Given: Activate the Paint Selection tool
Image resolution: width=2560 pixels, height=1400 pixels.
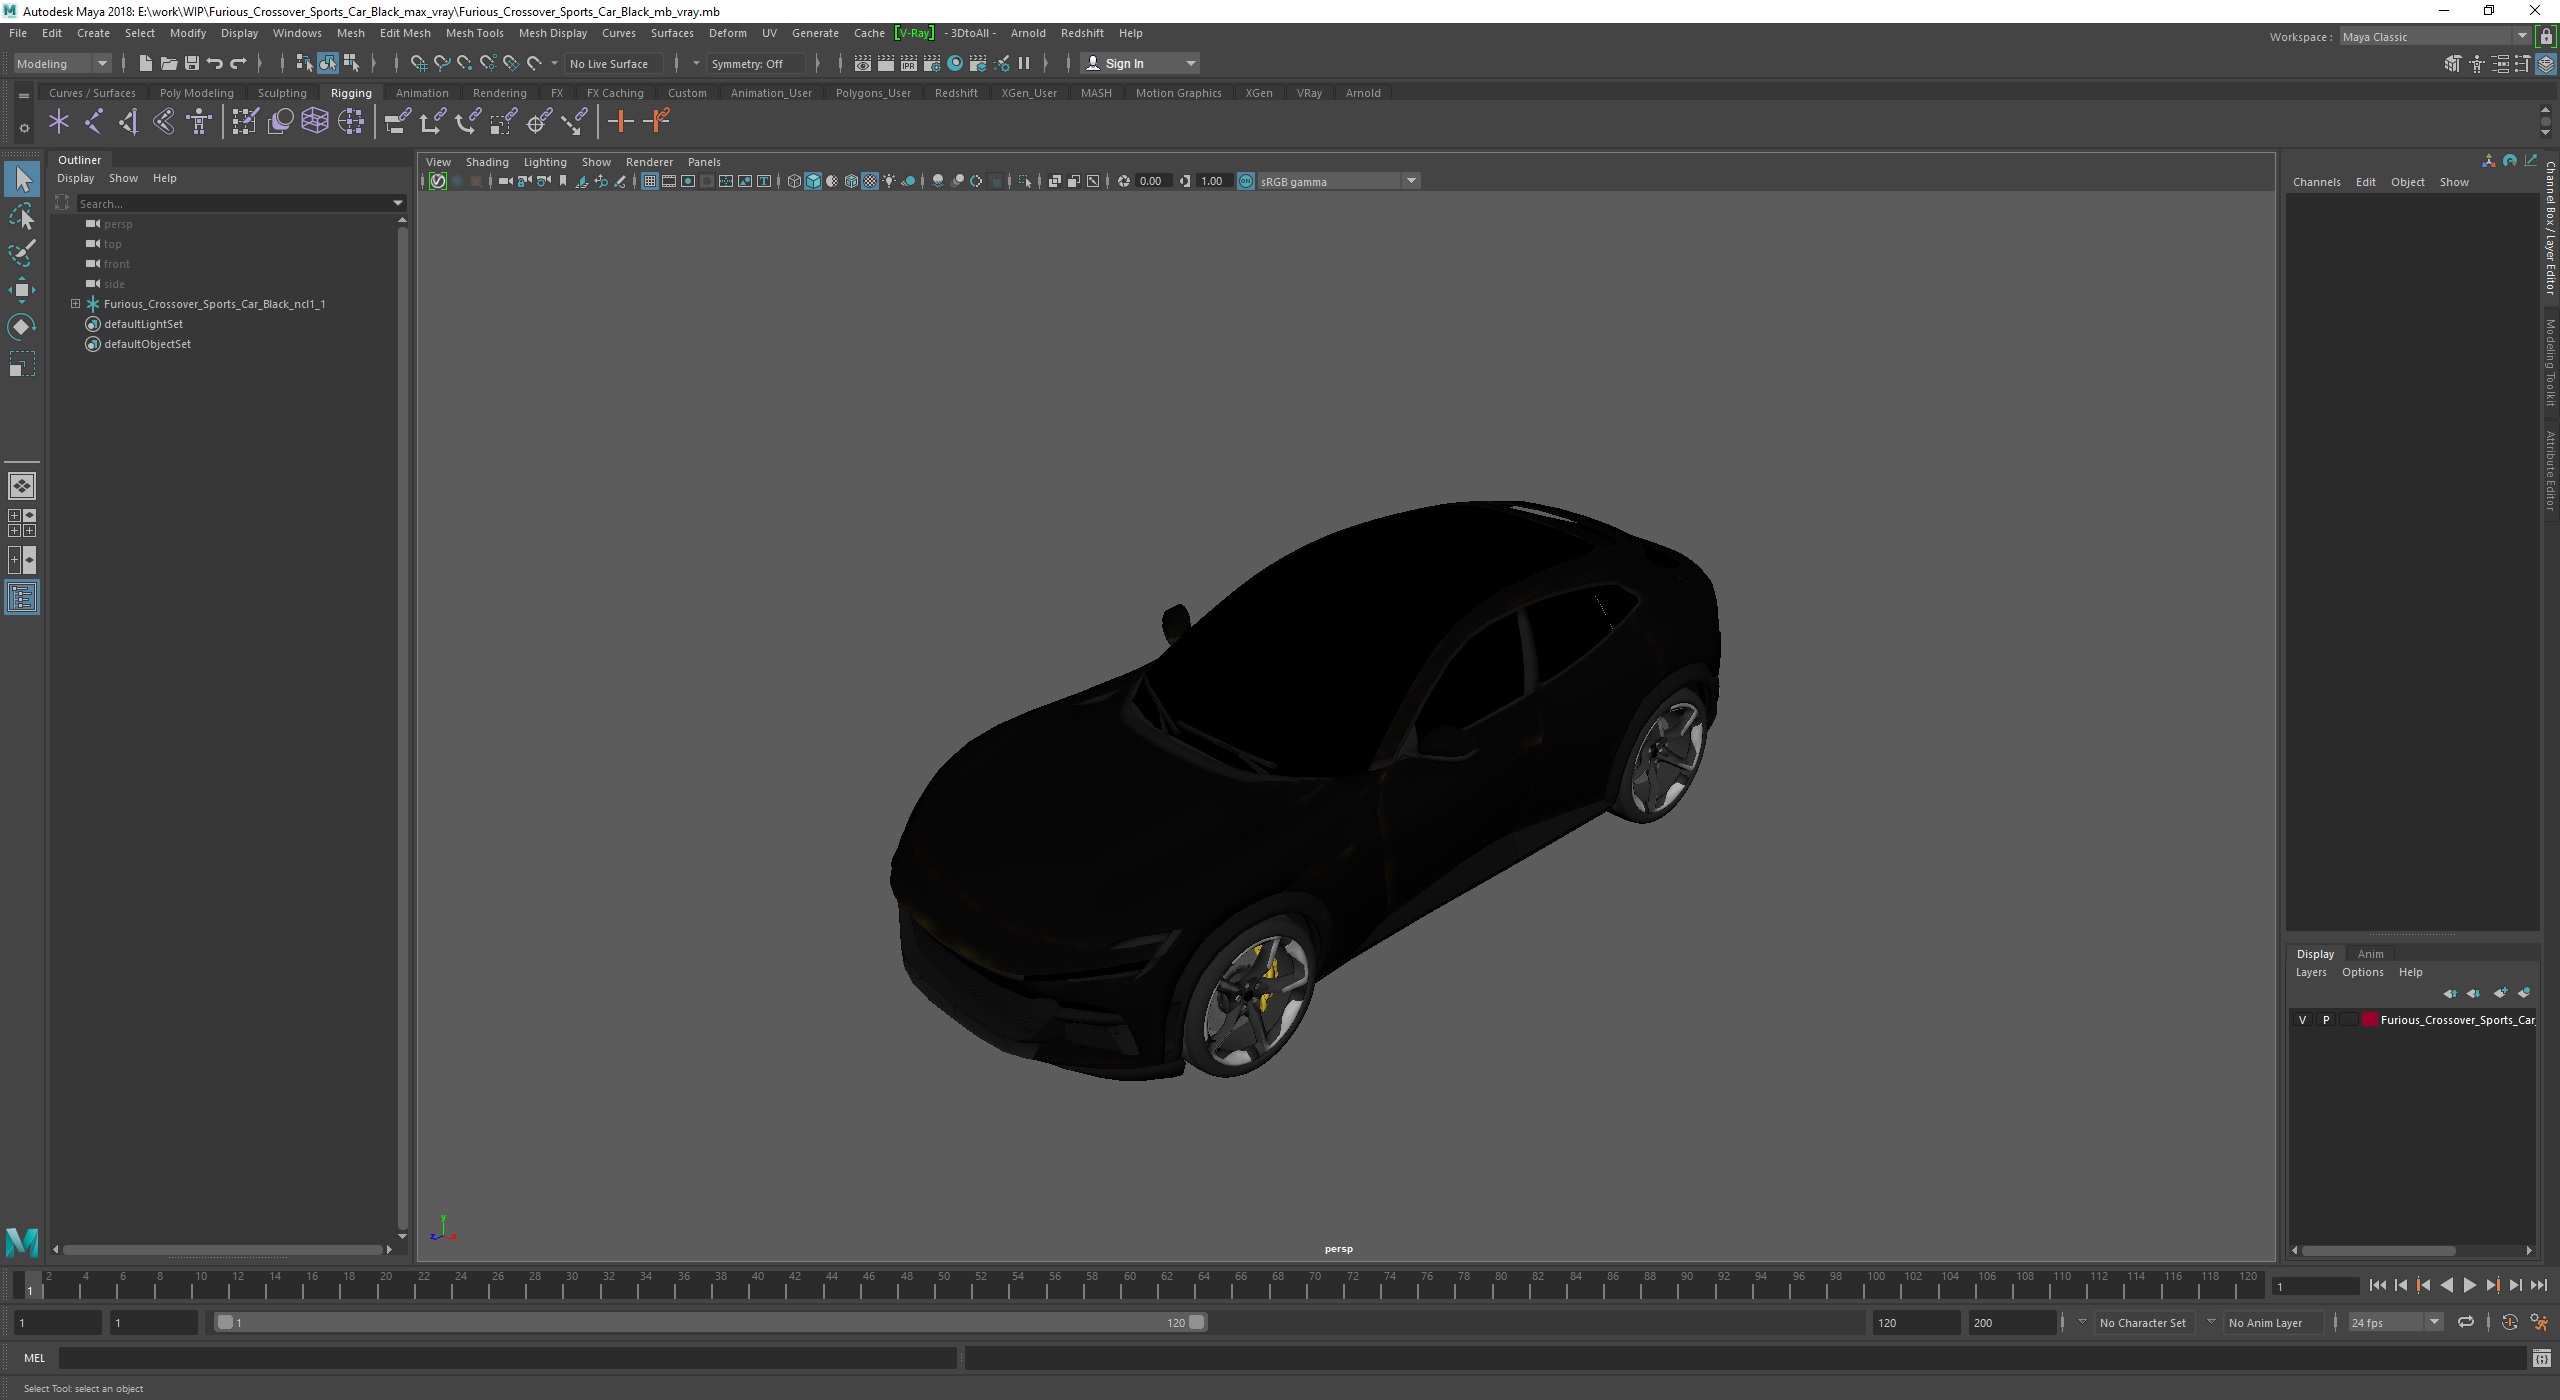Looking at the screenshot, I should (22, 253).
